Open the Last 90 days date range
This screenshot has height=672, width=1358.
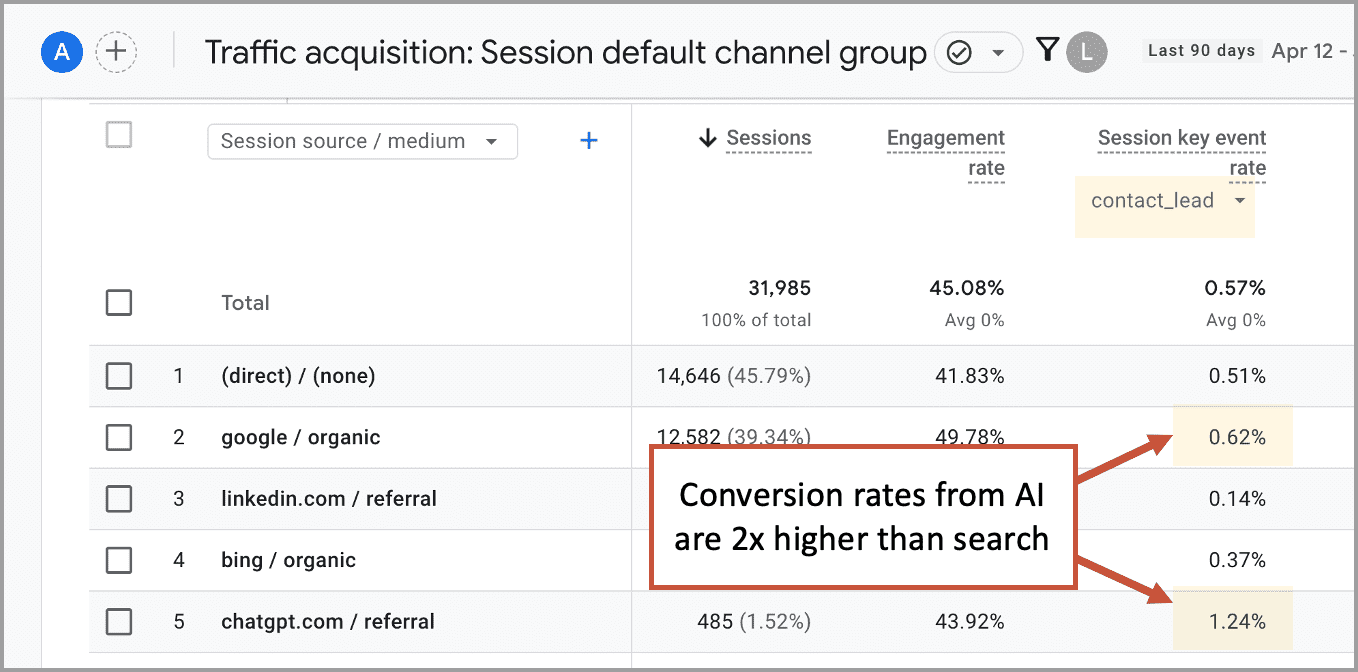point(1201,51)
